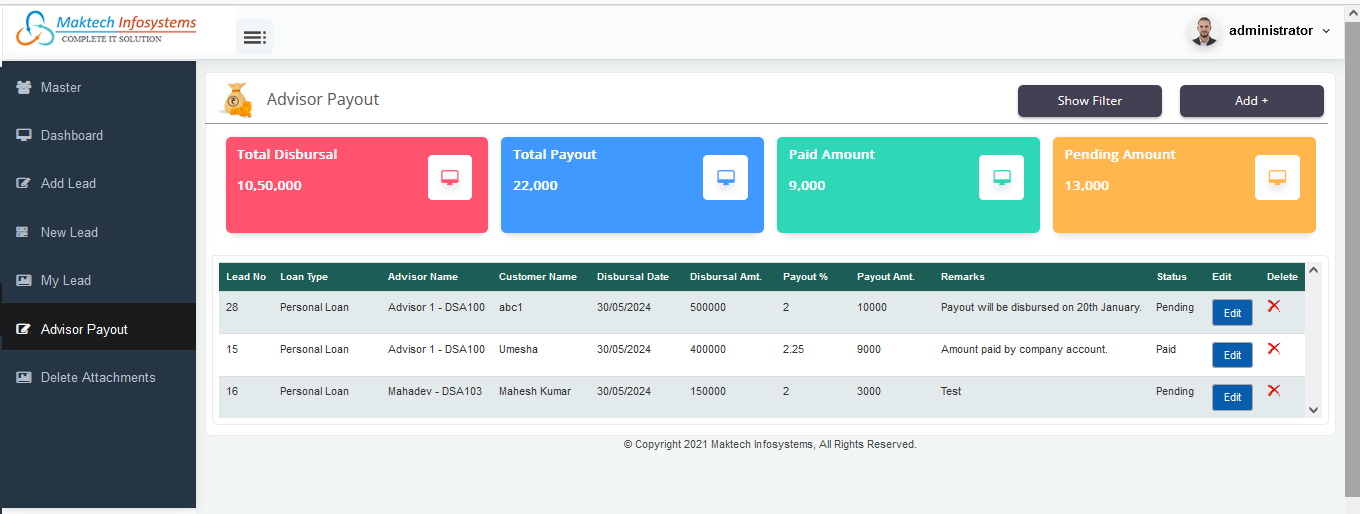
Task: Open the administrator account dropdown
Action: coord(1279,31)
